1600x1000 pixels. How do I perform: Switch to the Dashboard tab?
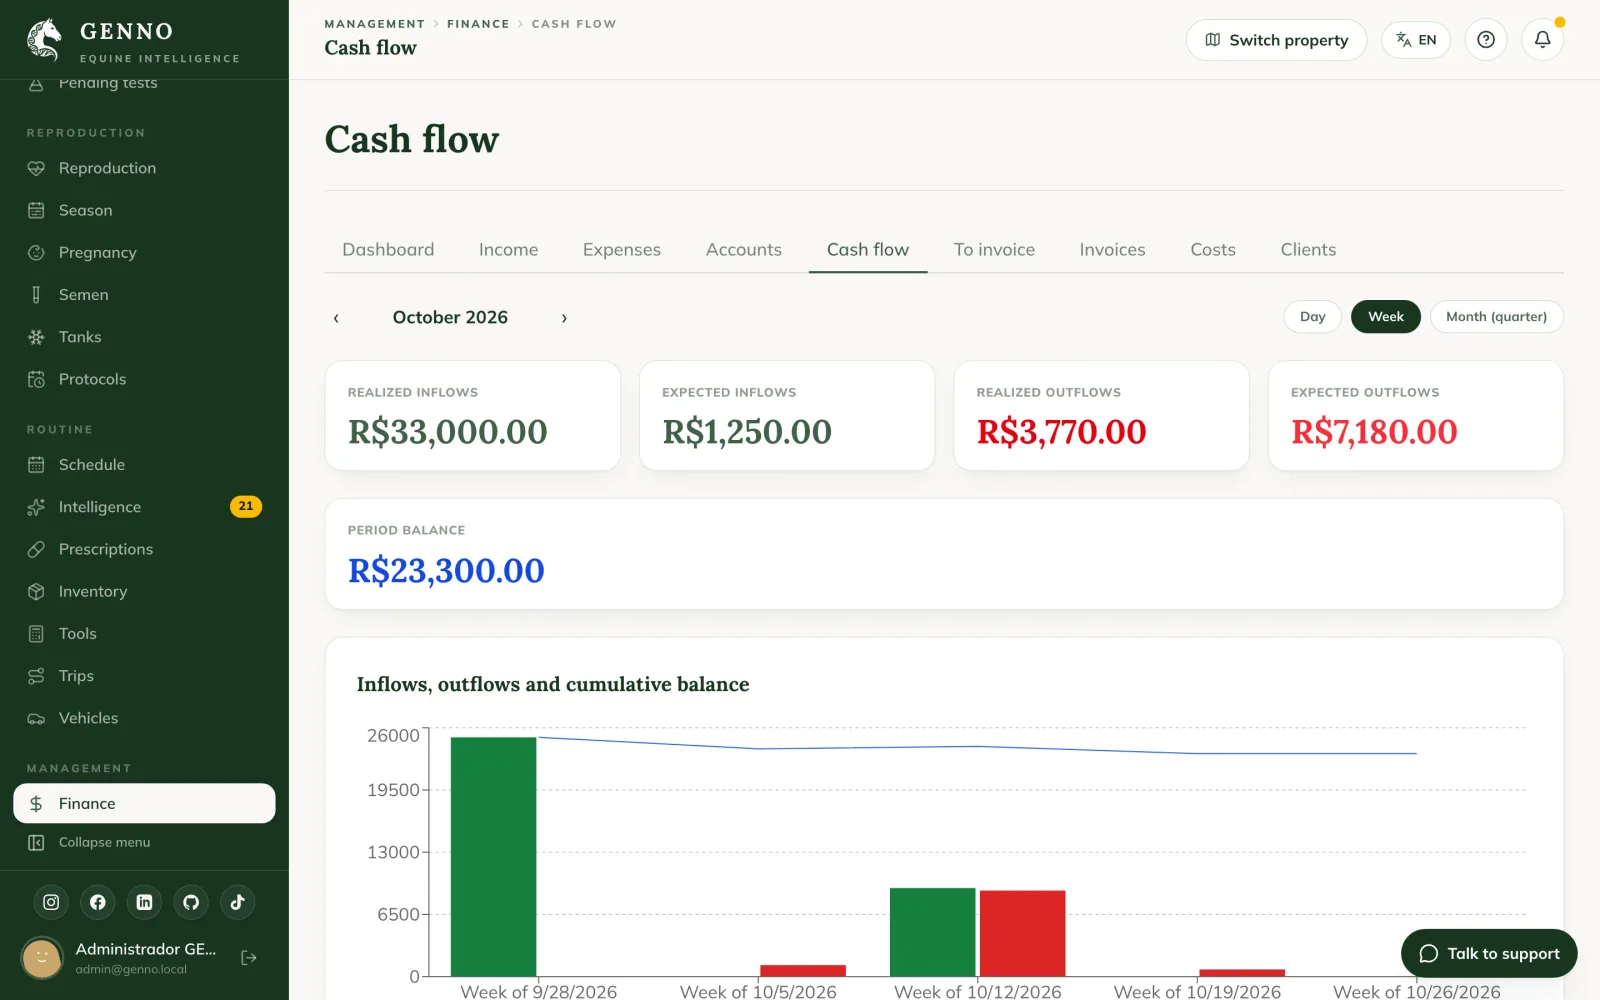(388, 250)
